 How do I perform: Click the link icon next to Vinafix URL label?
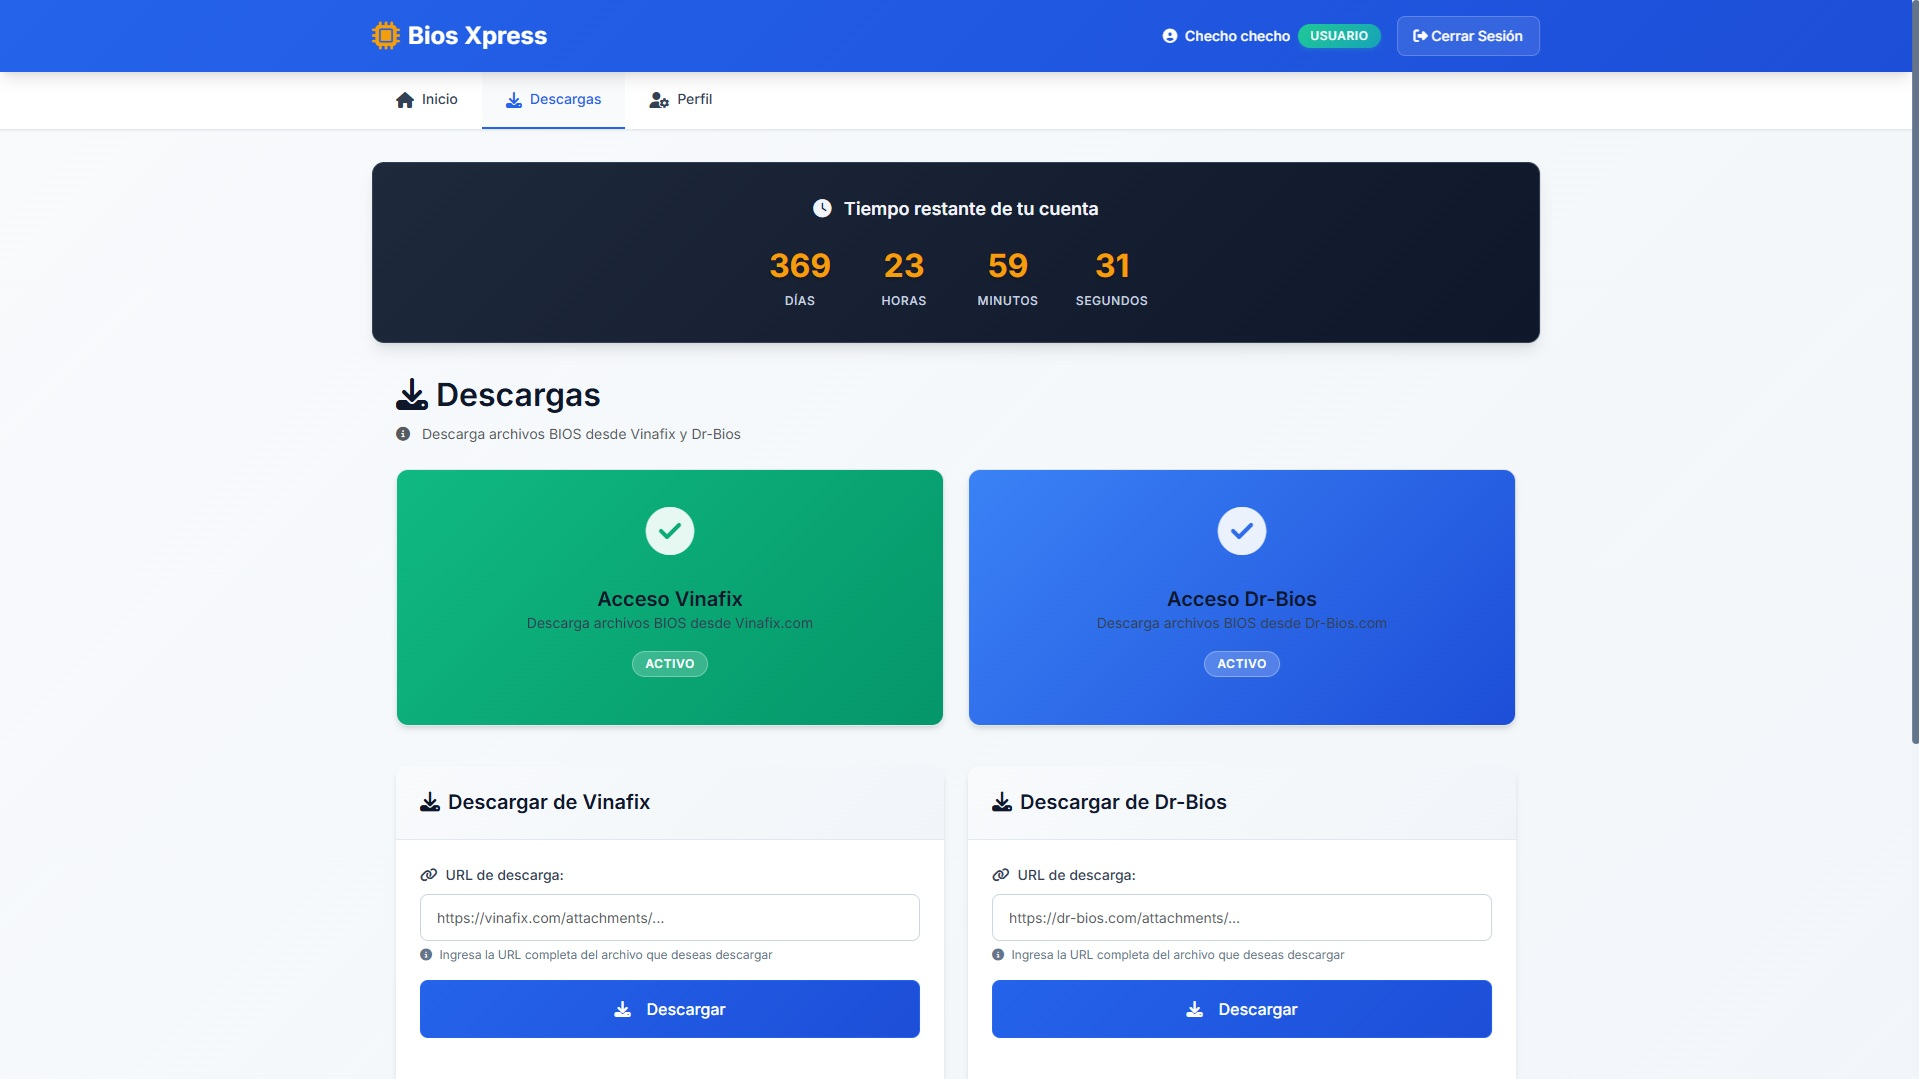pyautogui.click(x=429, y=875)
